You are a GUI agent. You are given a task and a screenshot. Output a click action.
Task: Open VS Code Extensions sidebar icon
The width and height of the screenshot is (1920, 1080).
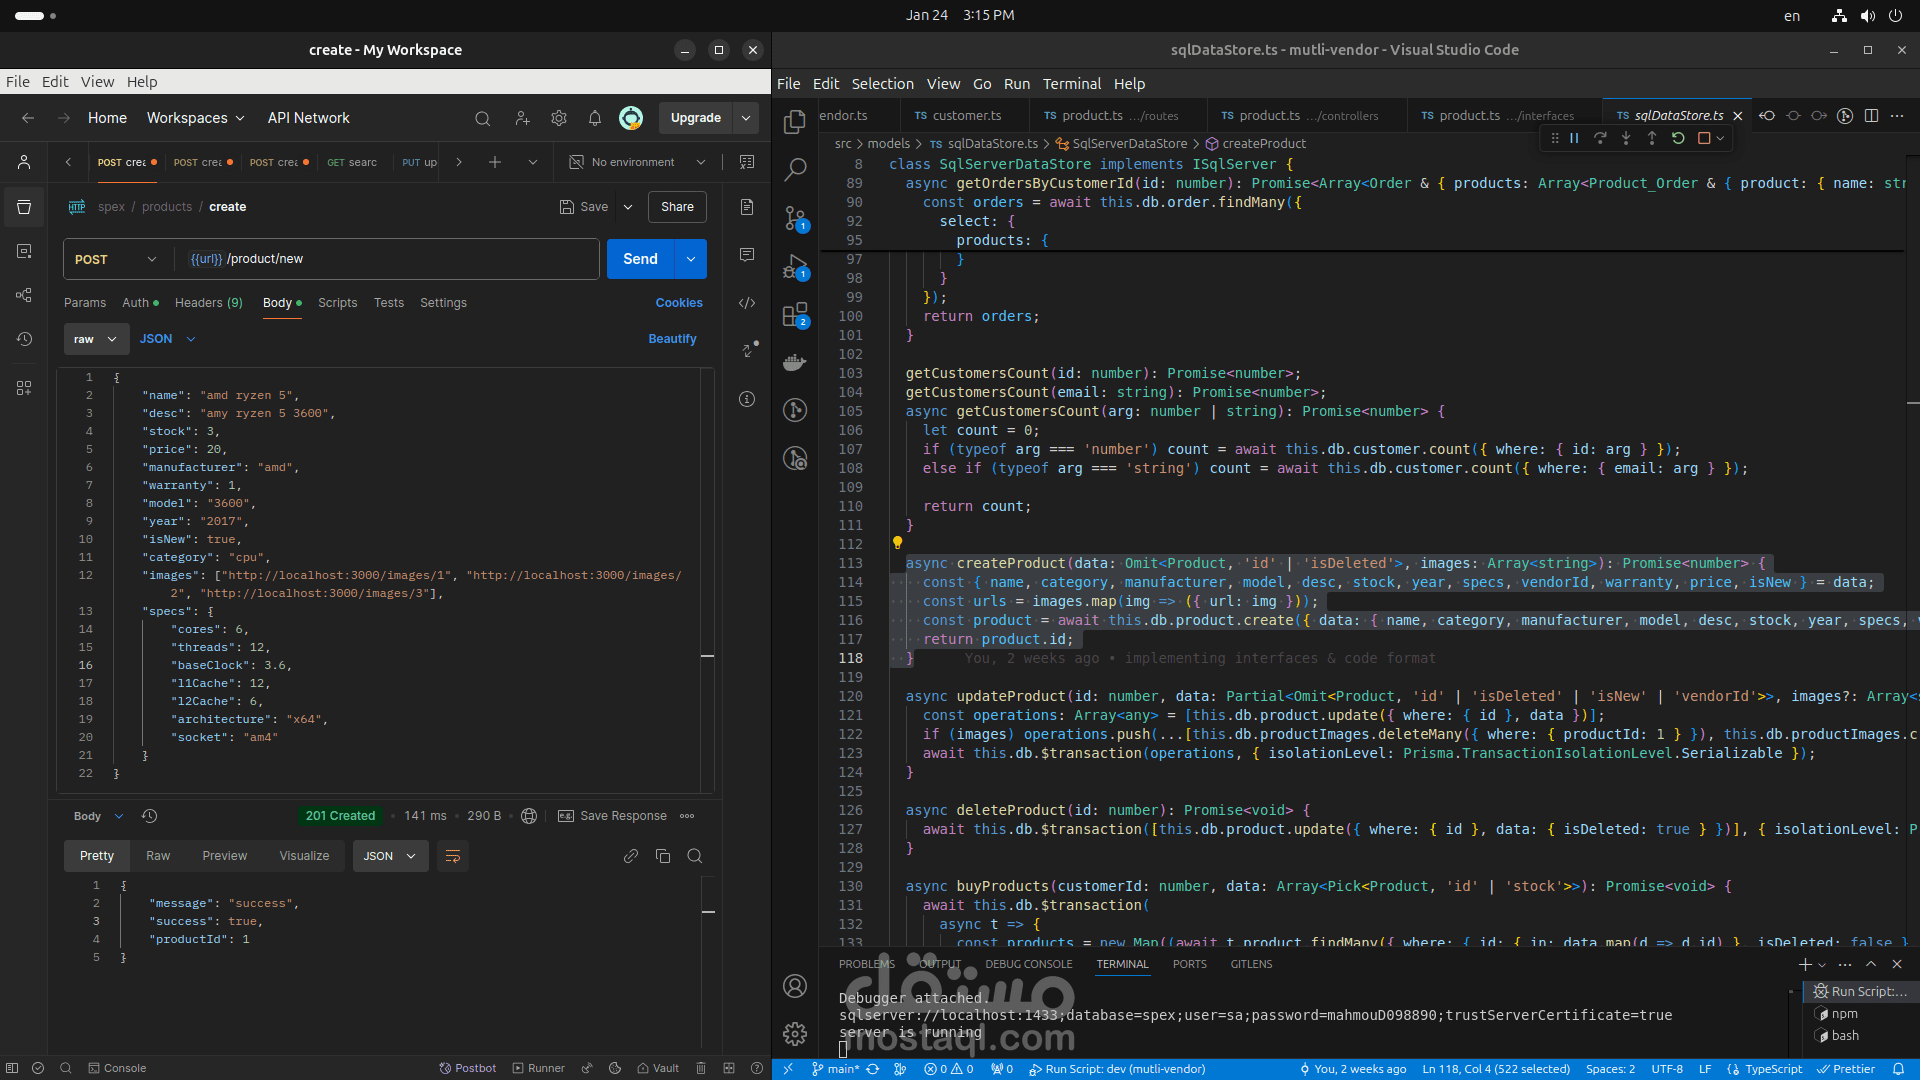(795, 316)
